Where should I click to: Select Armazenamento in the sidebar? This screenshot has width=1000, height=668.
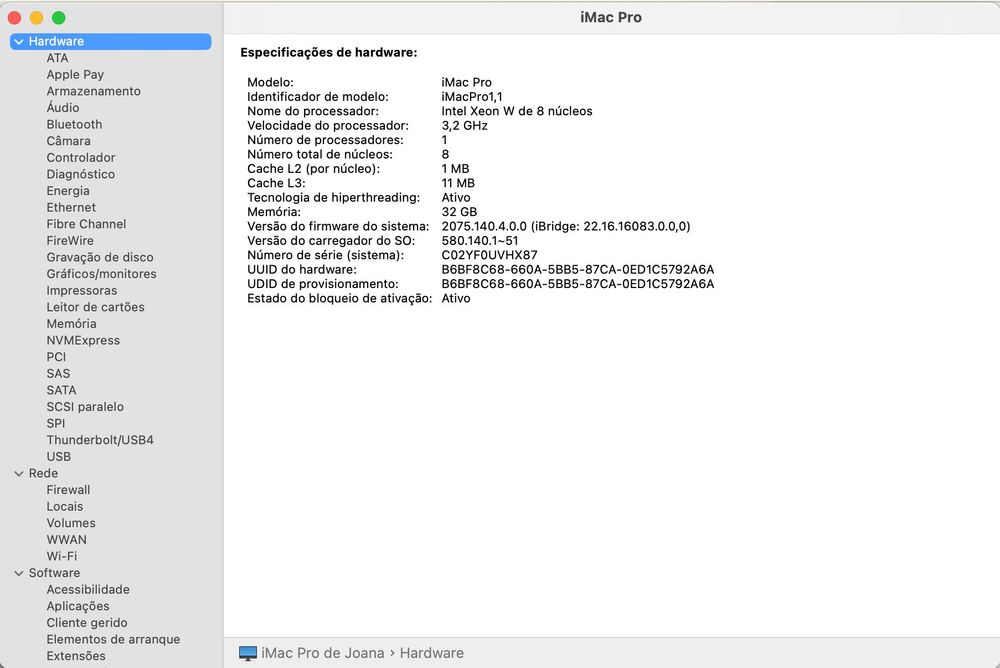(x=93, y=91)
